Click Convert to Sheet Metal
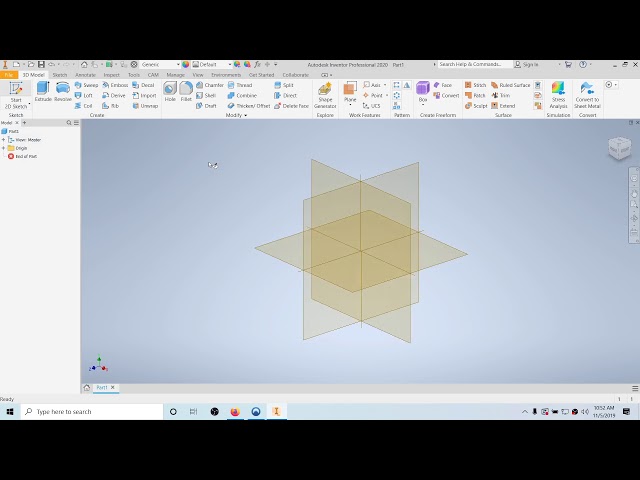This screenshot has width=640, height=480. point(587,95)
